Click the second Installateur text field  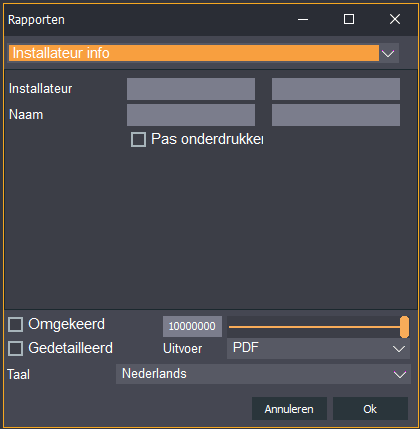click(336, 89)
